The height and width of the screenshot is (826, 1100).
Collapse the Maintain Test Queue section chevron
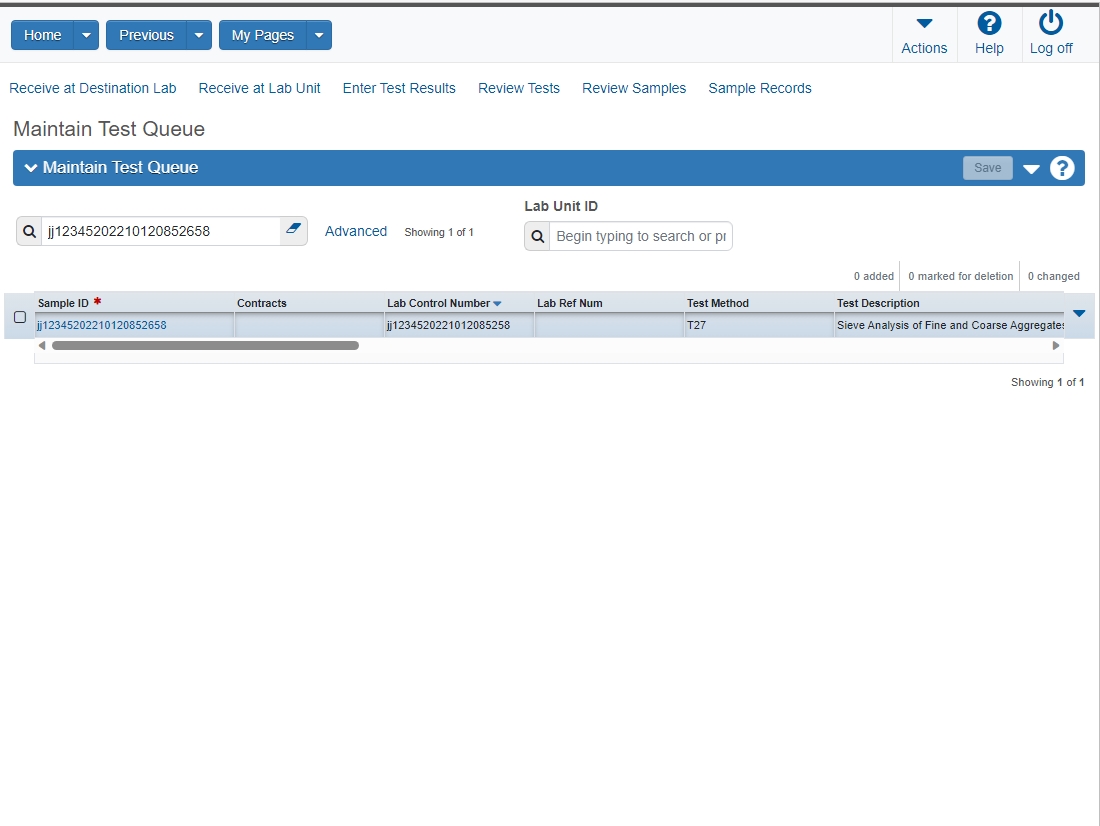click(x=31, y=168)
